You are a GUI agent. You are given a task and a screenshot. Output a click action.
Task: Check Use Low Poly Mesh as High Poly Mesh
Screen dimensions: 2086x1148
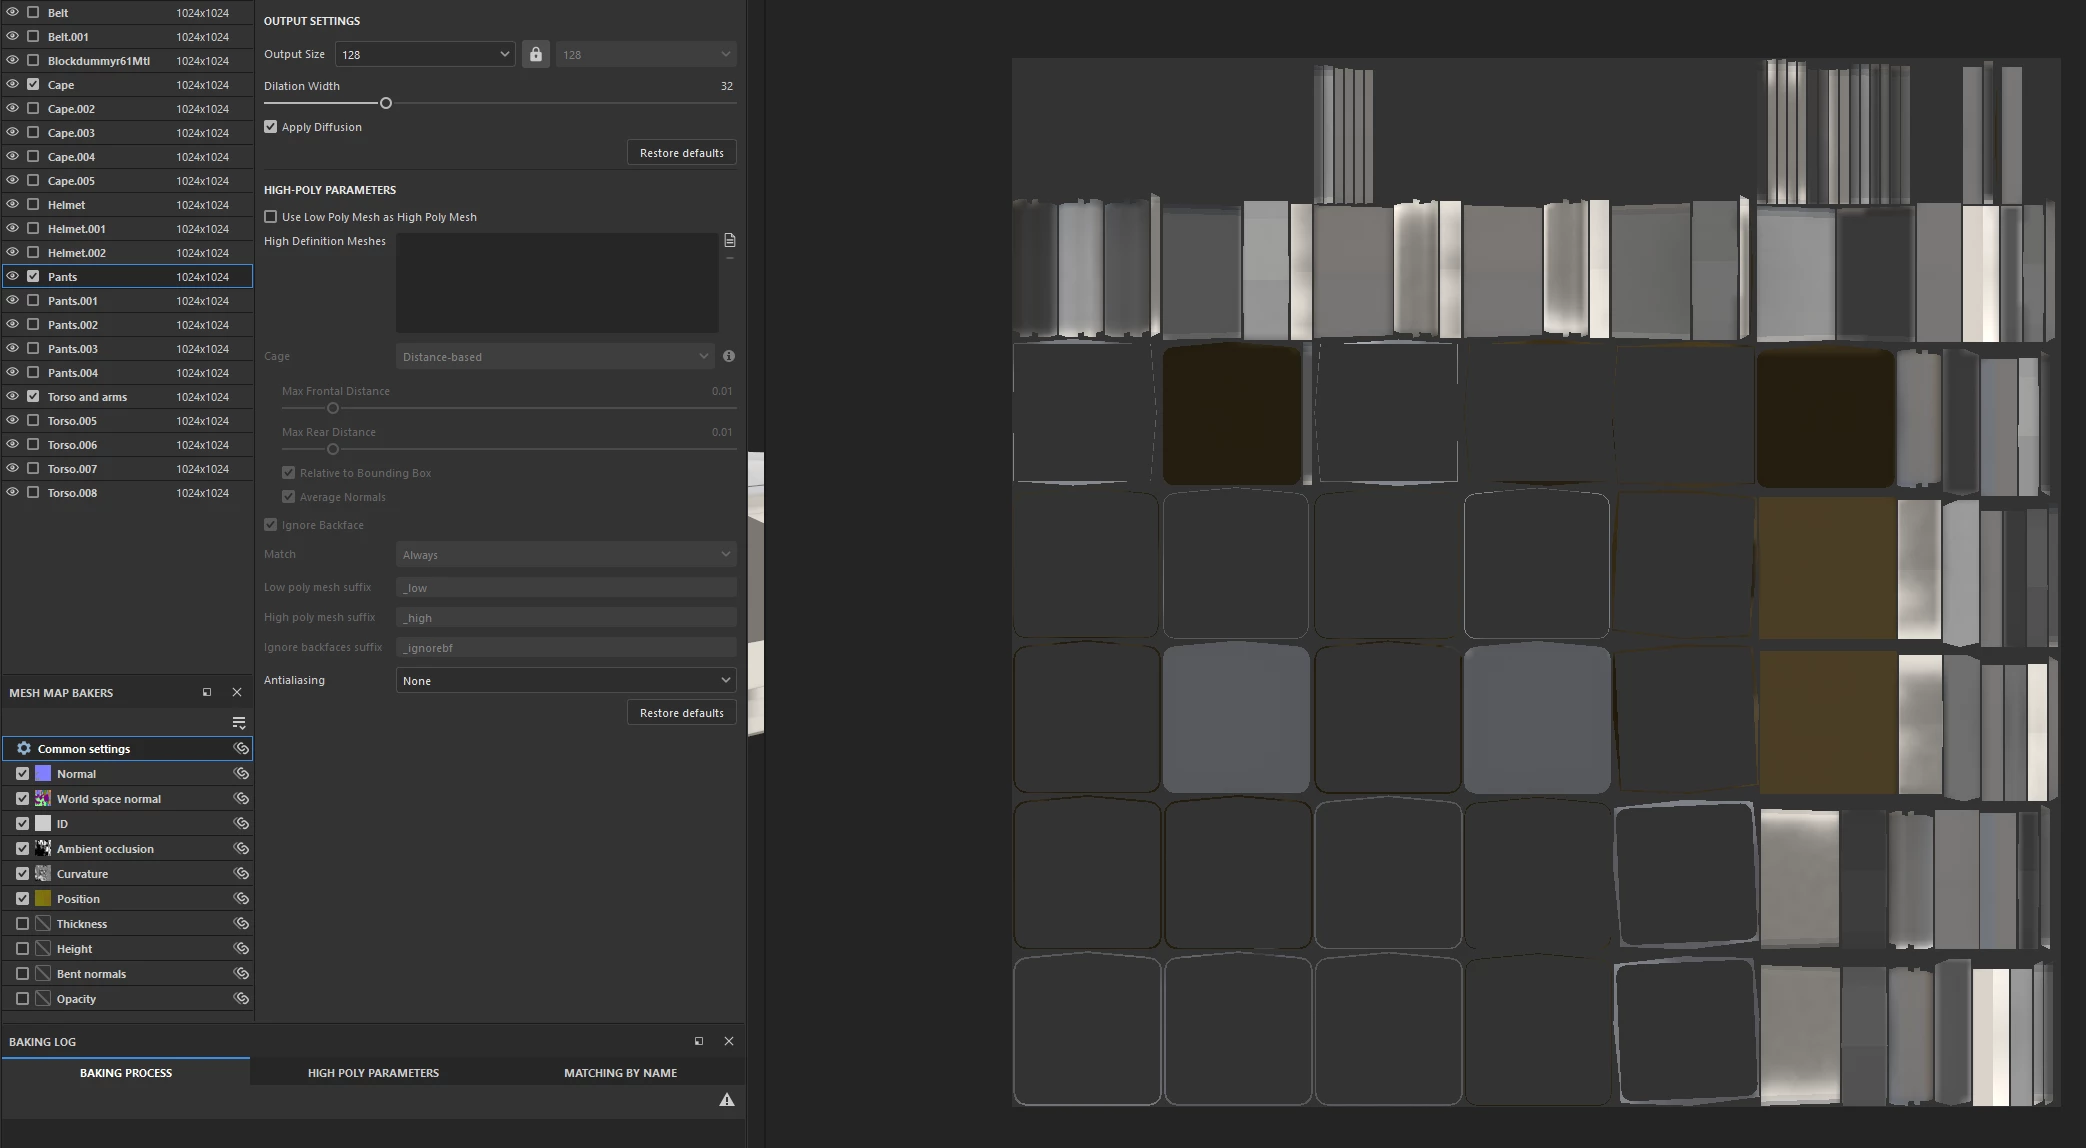click(271, 217)
